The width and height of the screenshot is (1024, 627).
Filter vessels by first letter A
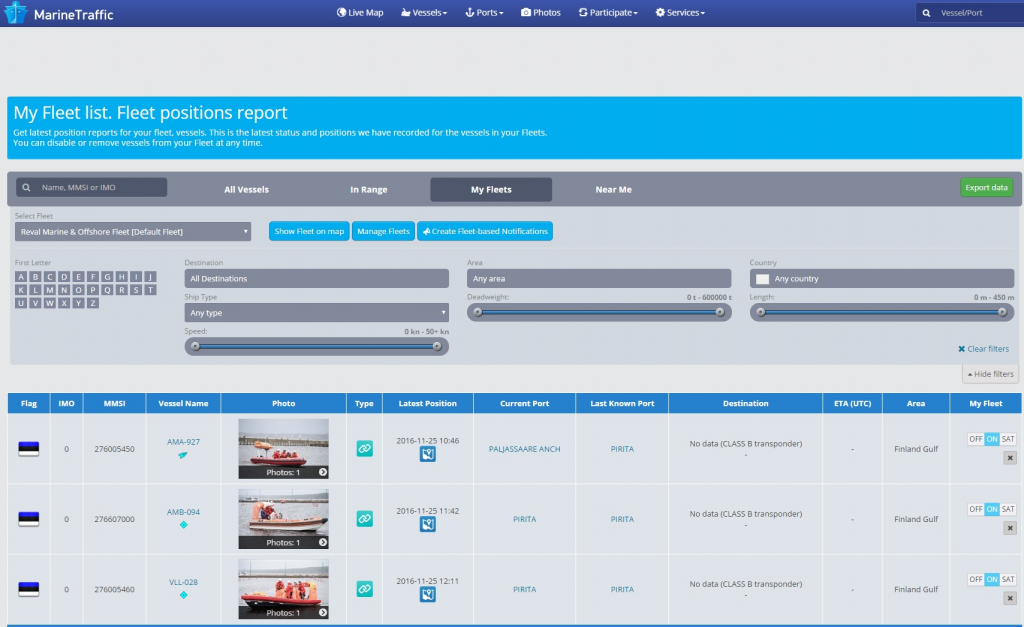(x=21, y=277)
